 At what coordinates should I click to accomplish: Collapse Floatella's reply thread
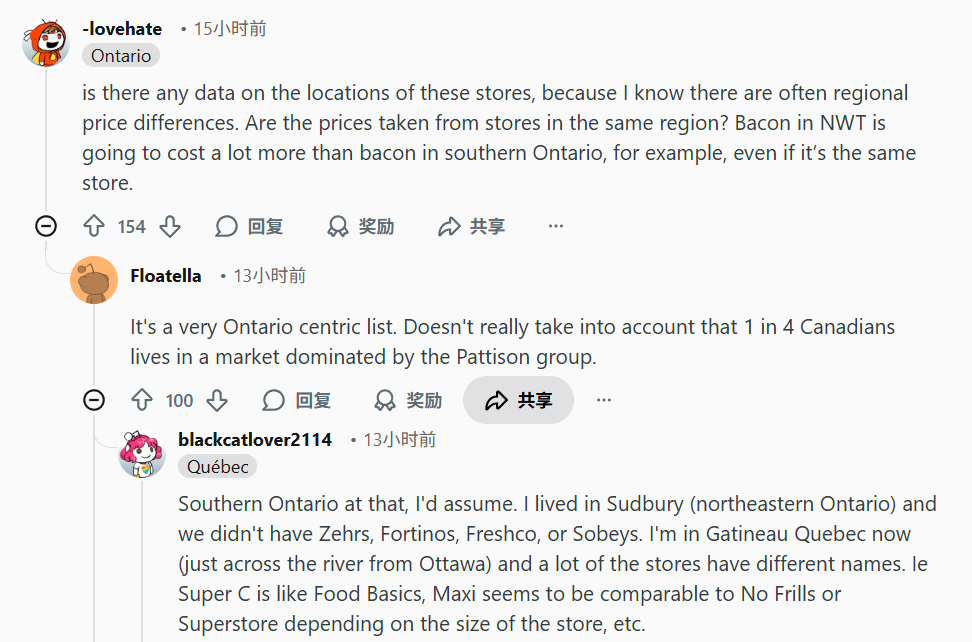tap(94, 401)
